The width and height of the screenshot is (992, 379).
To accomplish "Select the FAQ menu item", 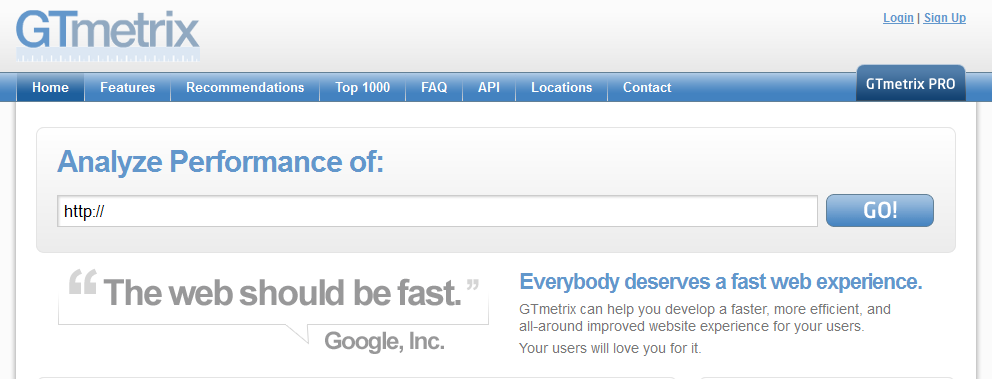I will pyautogui.click(x=434, y=87).
